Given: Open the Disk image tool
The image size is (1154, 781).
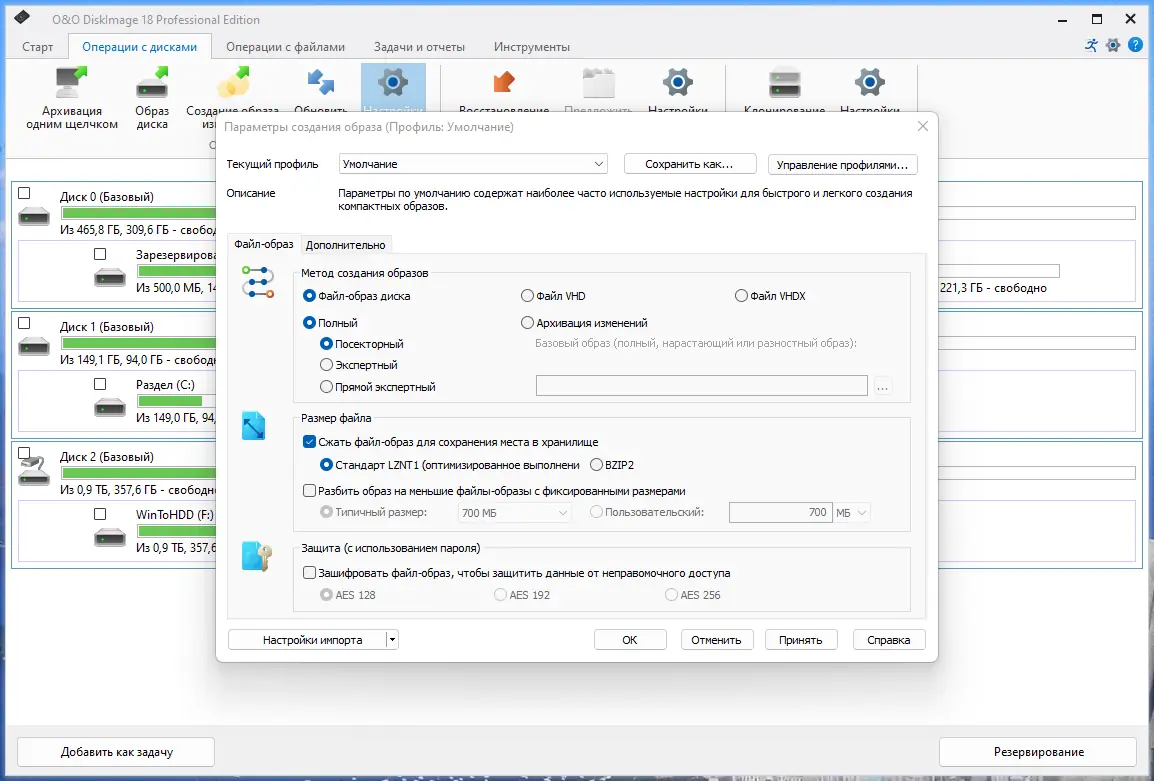Looking at the screenshot, I should [152, 82].
